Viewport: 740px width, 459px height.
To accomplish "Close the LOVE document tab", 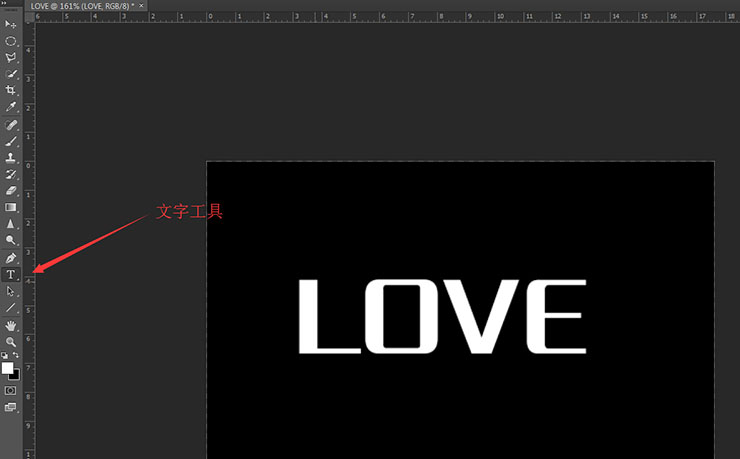I will point(142,6).
